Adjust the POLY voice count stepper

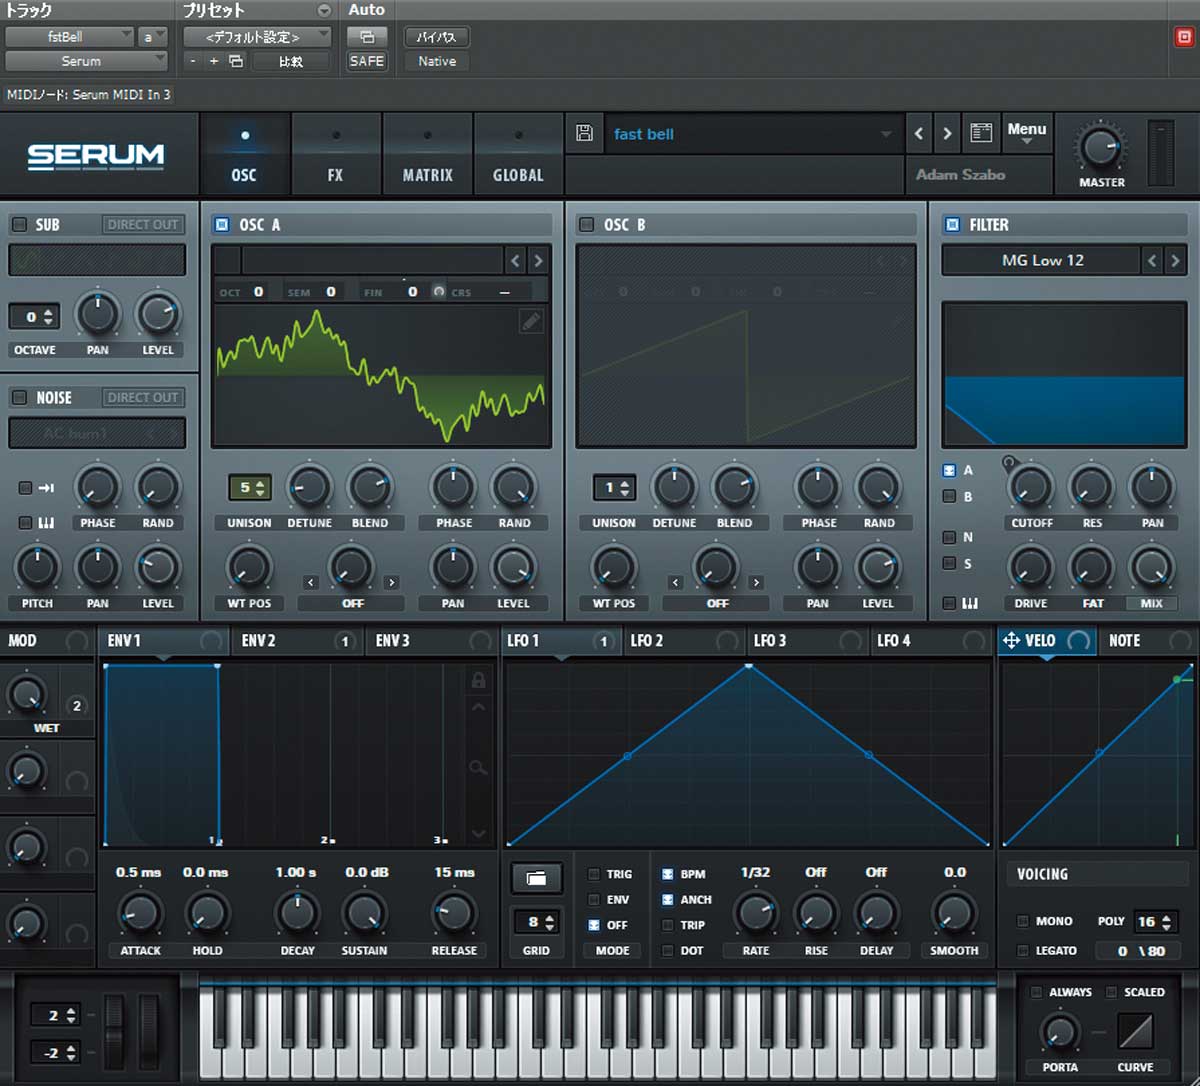[1155, 921]
